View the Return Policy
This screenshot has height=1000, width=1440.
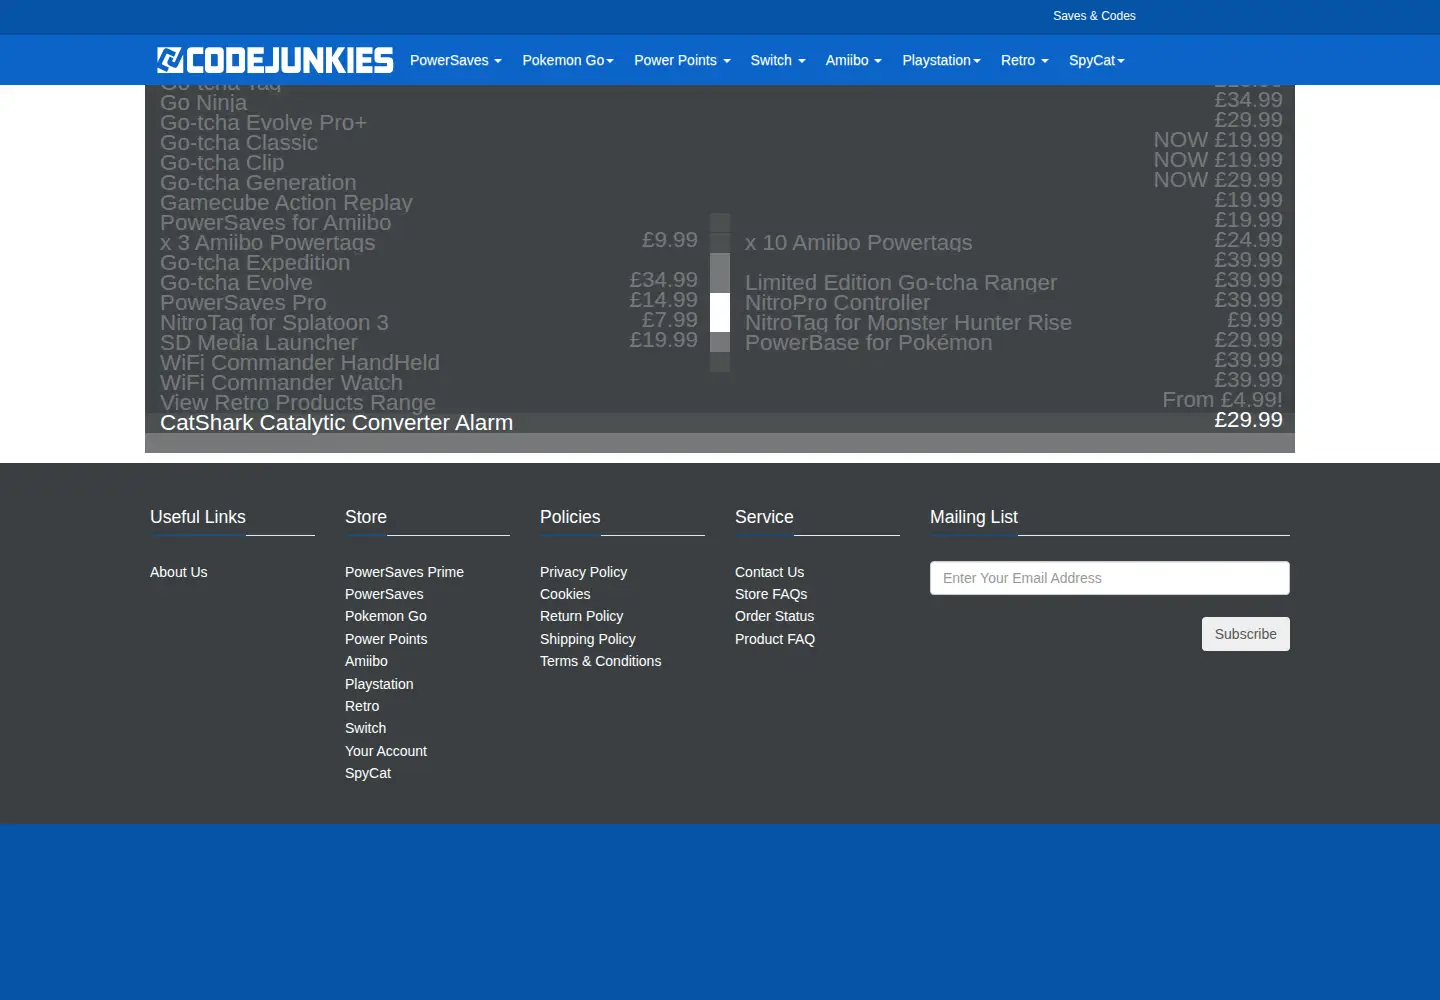(581, 616)
